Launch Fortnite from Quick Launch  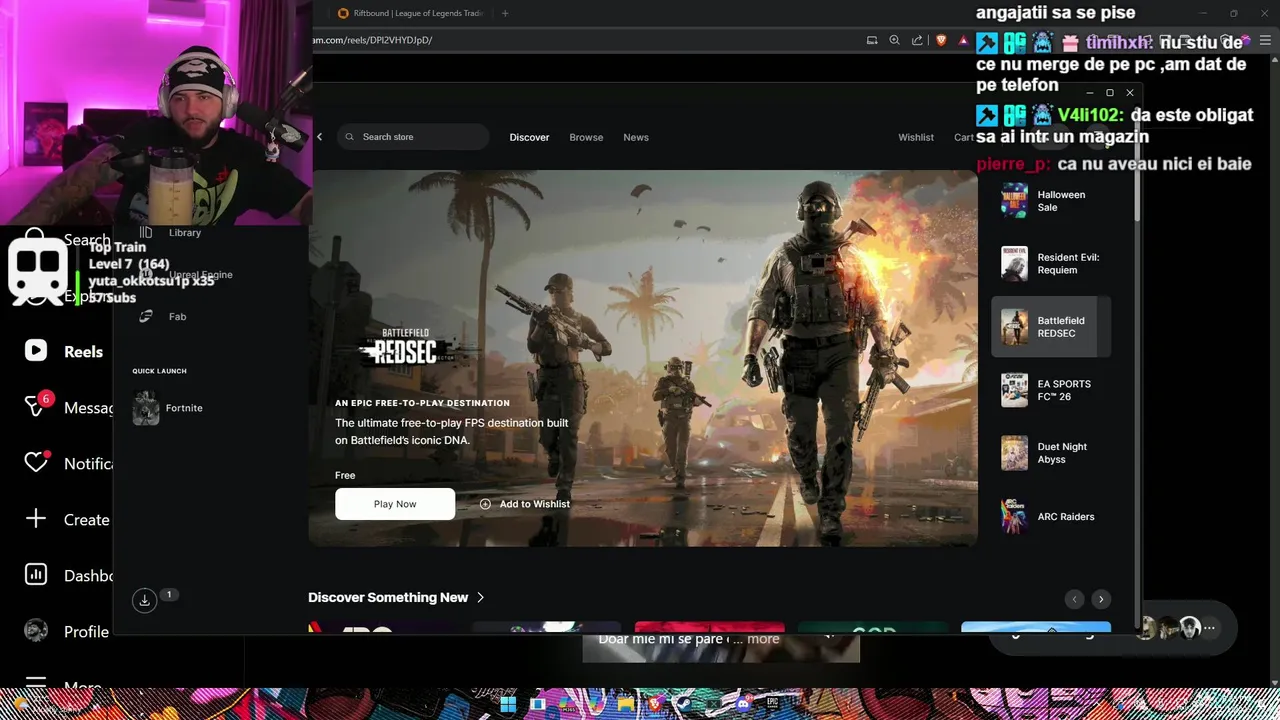click(x=168, y=408)
